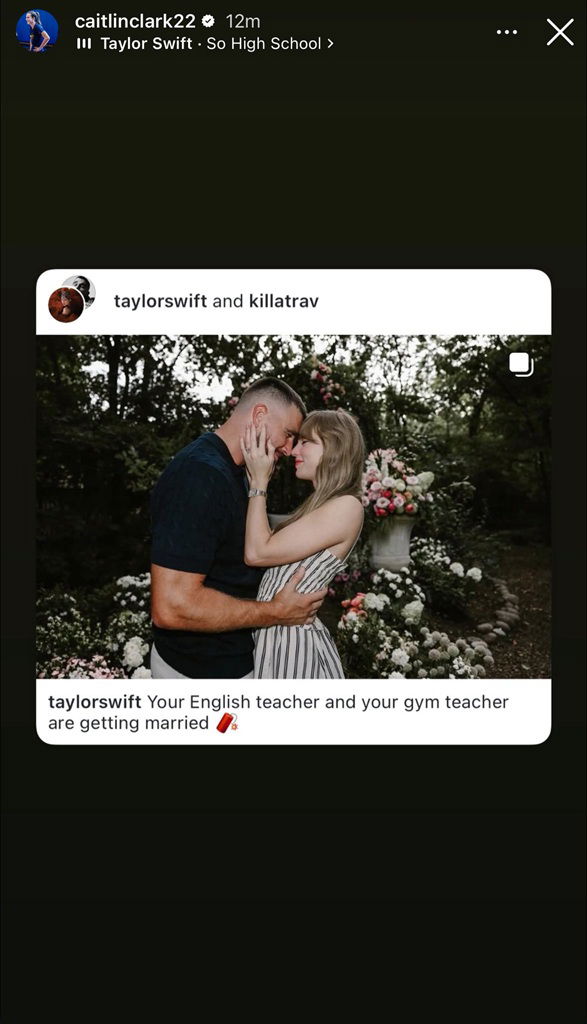Expand the song chevron after So High School
Image resolution: width=587 pixels, height=1024 pixels.
click(330, 44)
